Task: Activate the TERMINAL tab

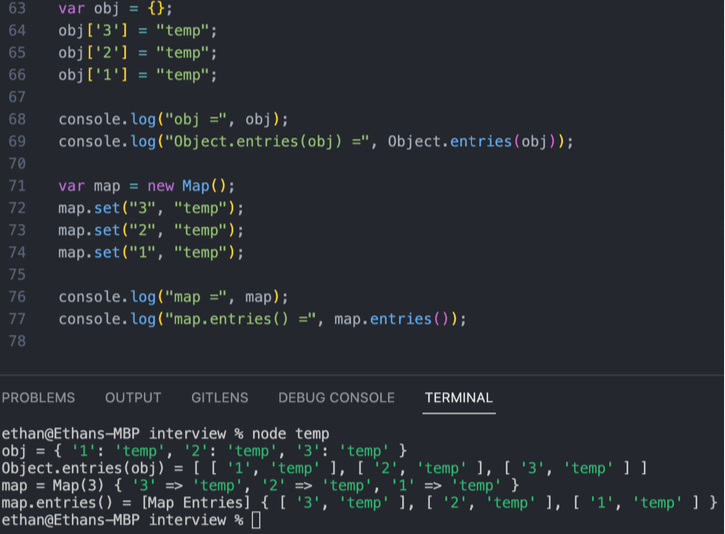Action: (x=459, y=398)
